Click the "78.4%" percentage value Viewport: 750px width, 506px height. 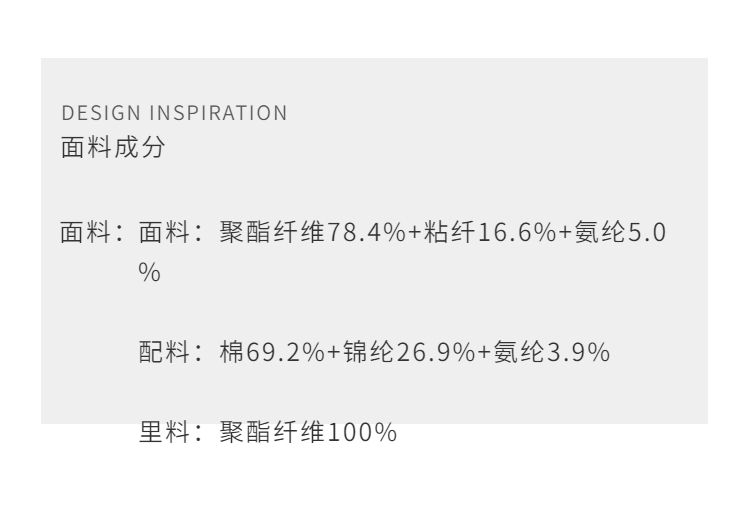click(x=365, y=234)
